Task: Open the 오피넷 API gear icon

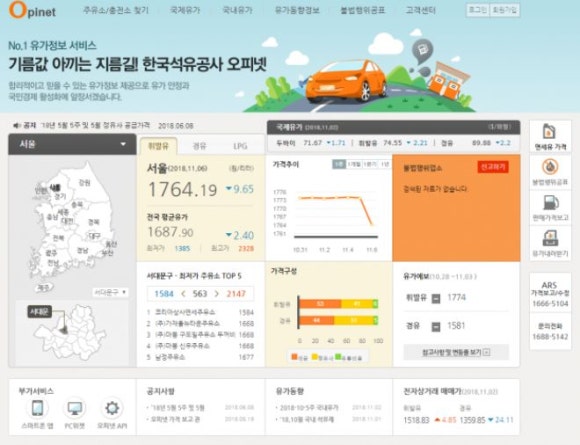Action: pos(112,408)
